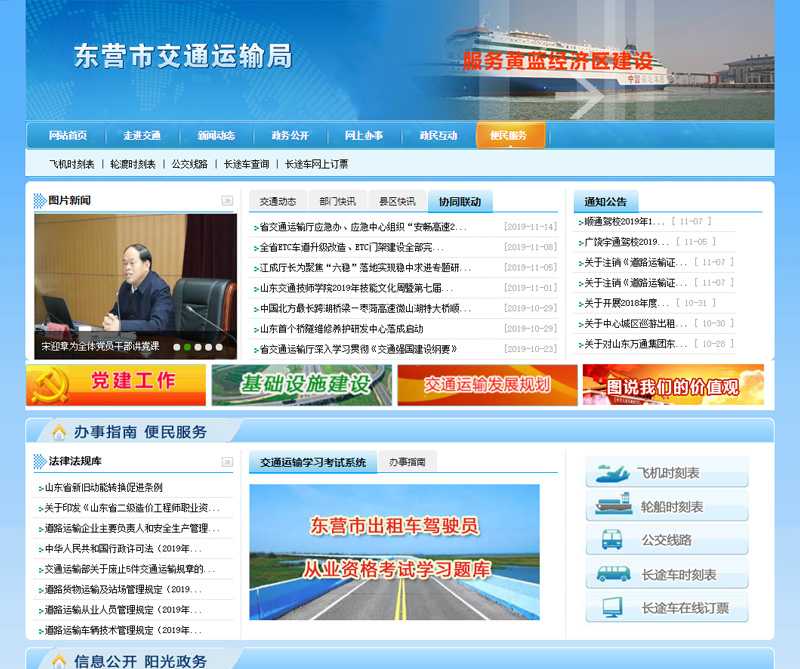
Task: Click the 轮船时刻表 service button
Action: click(x=667, y=506)
